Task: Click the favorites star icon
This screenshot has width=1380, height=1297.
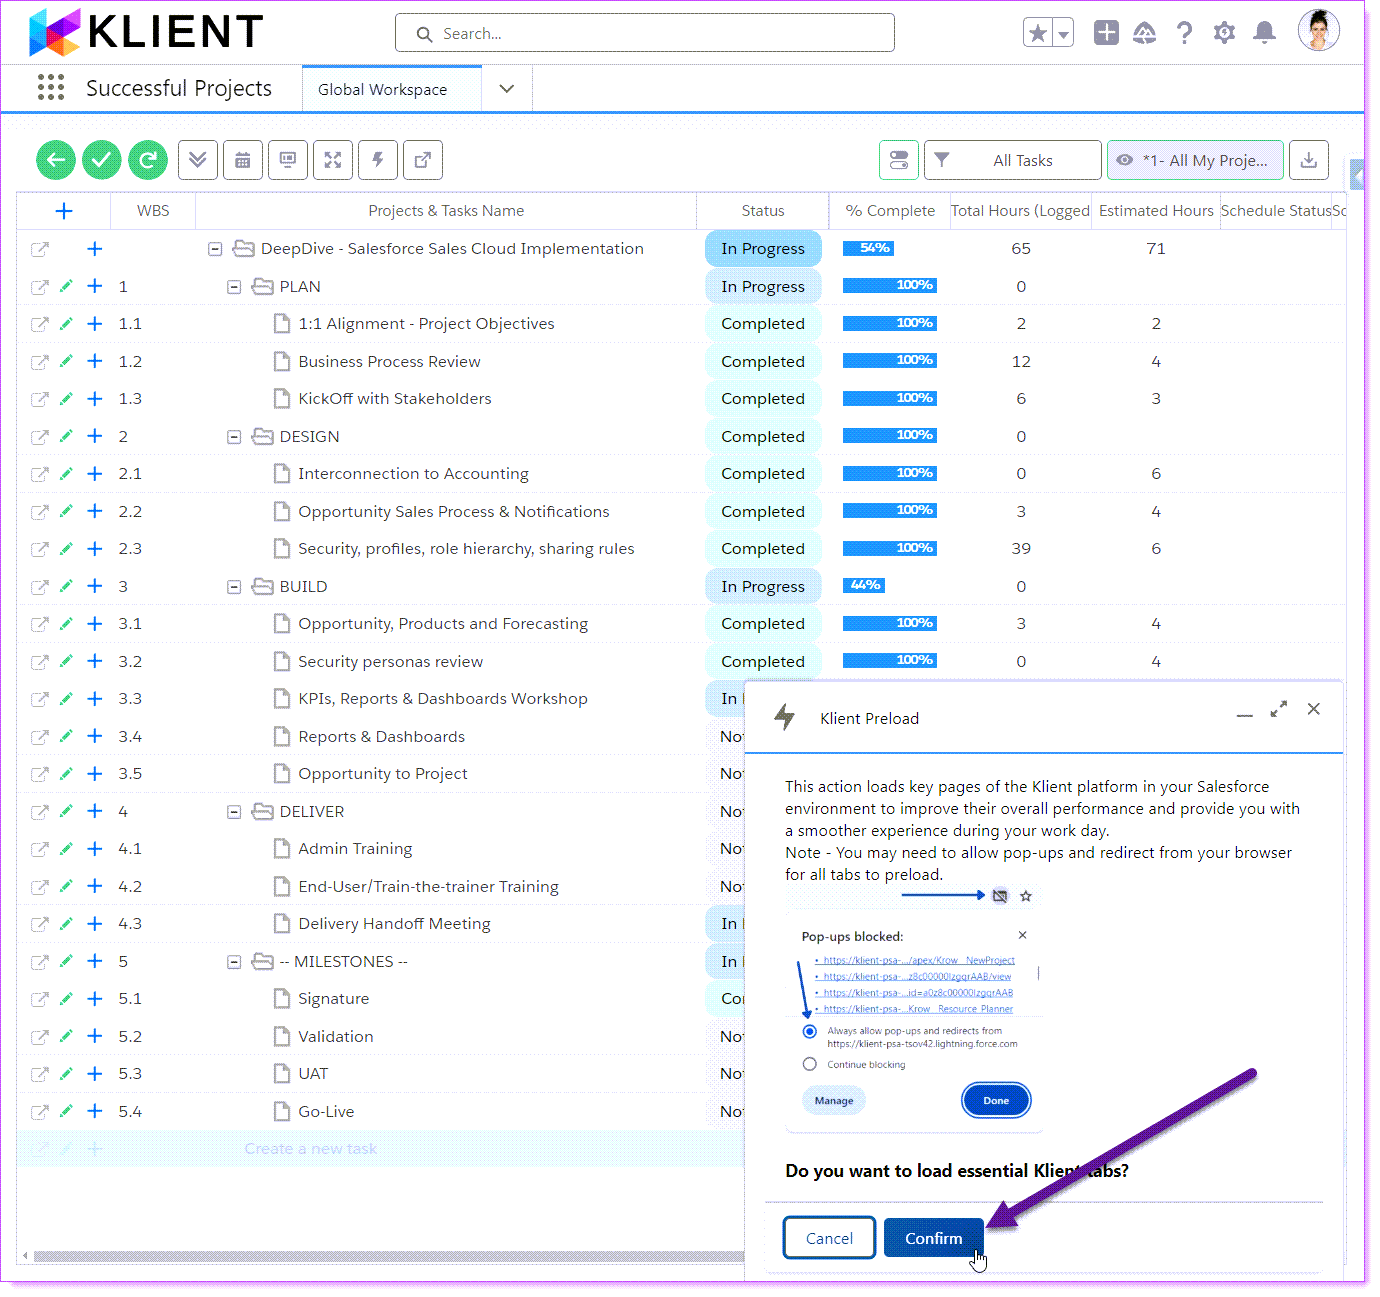Action: click(1038, 33)
